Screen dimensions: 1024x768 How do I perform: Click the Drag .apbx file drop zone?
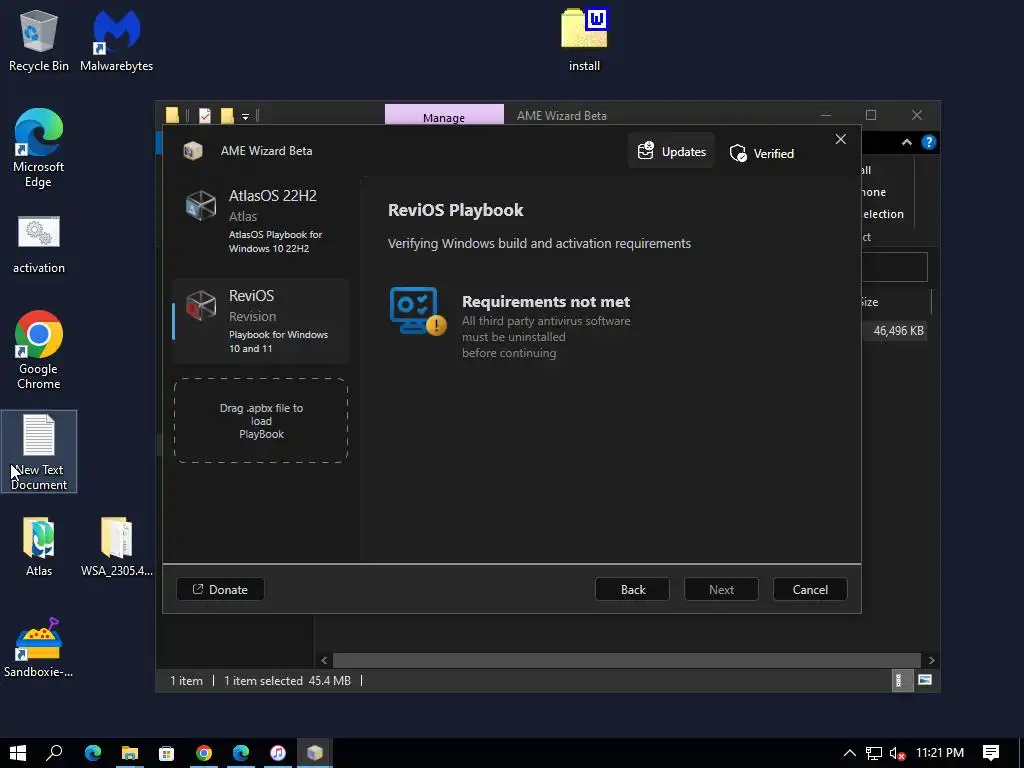click(x=261, y=421)
